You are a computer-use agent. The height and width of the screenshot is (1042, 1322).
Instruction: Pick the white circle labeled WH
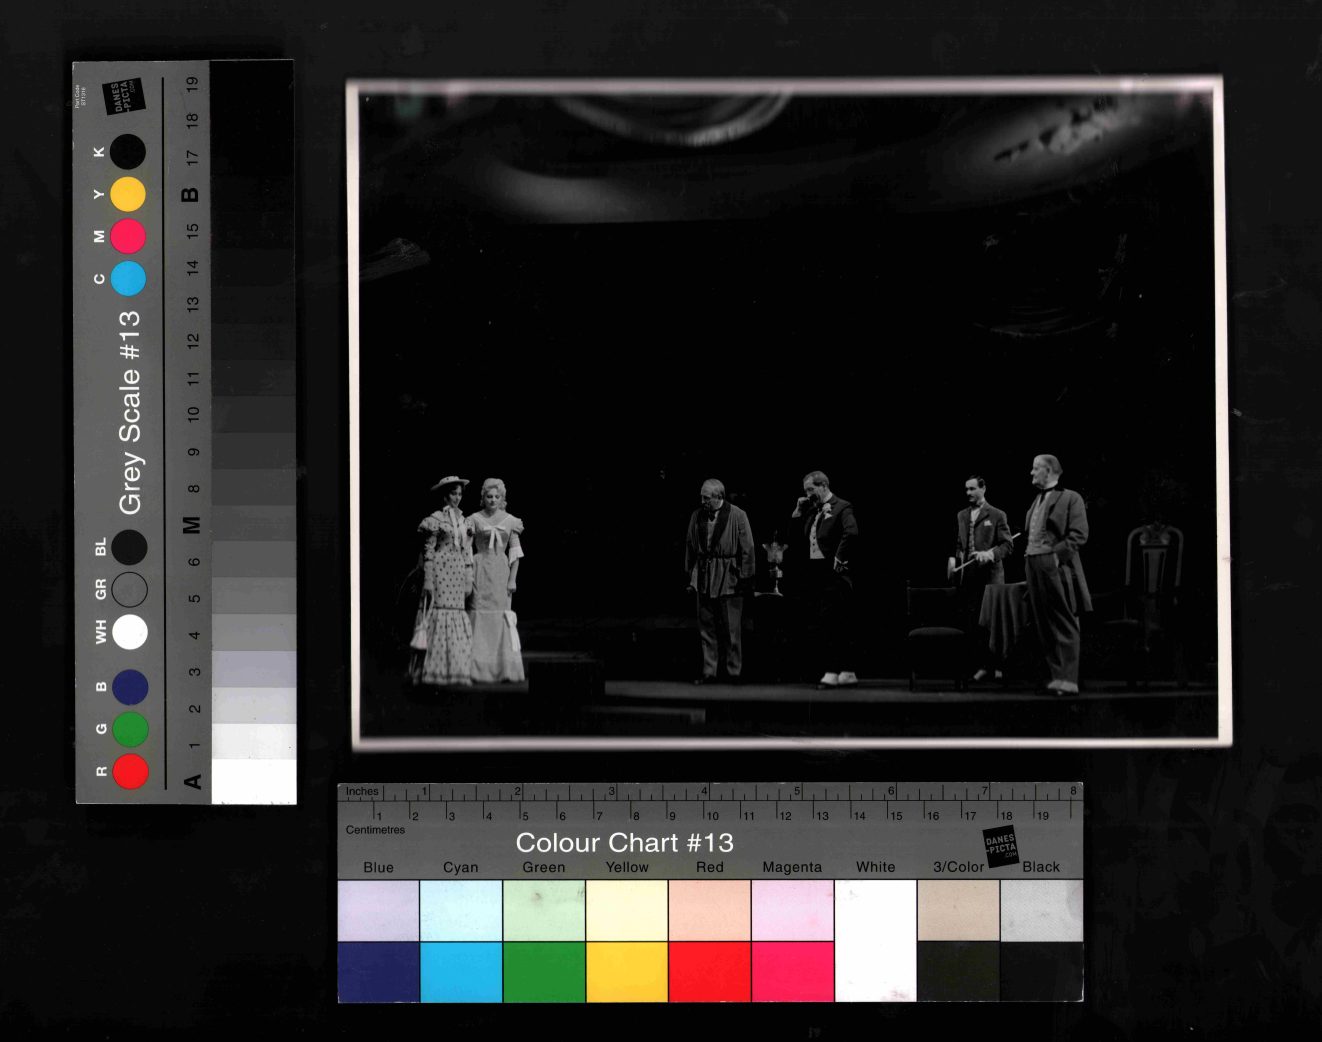[130, 632]
